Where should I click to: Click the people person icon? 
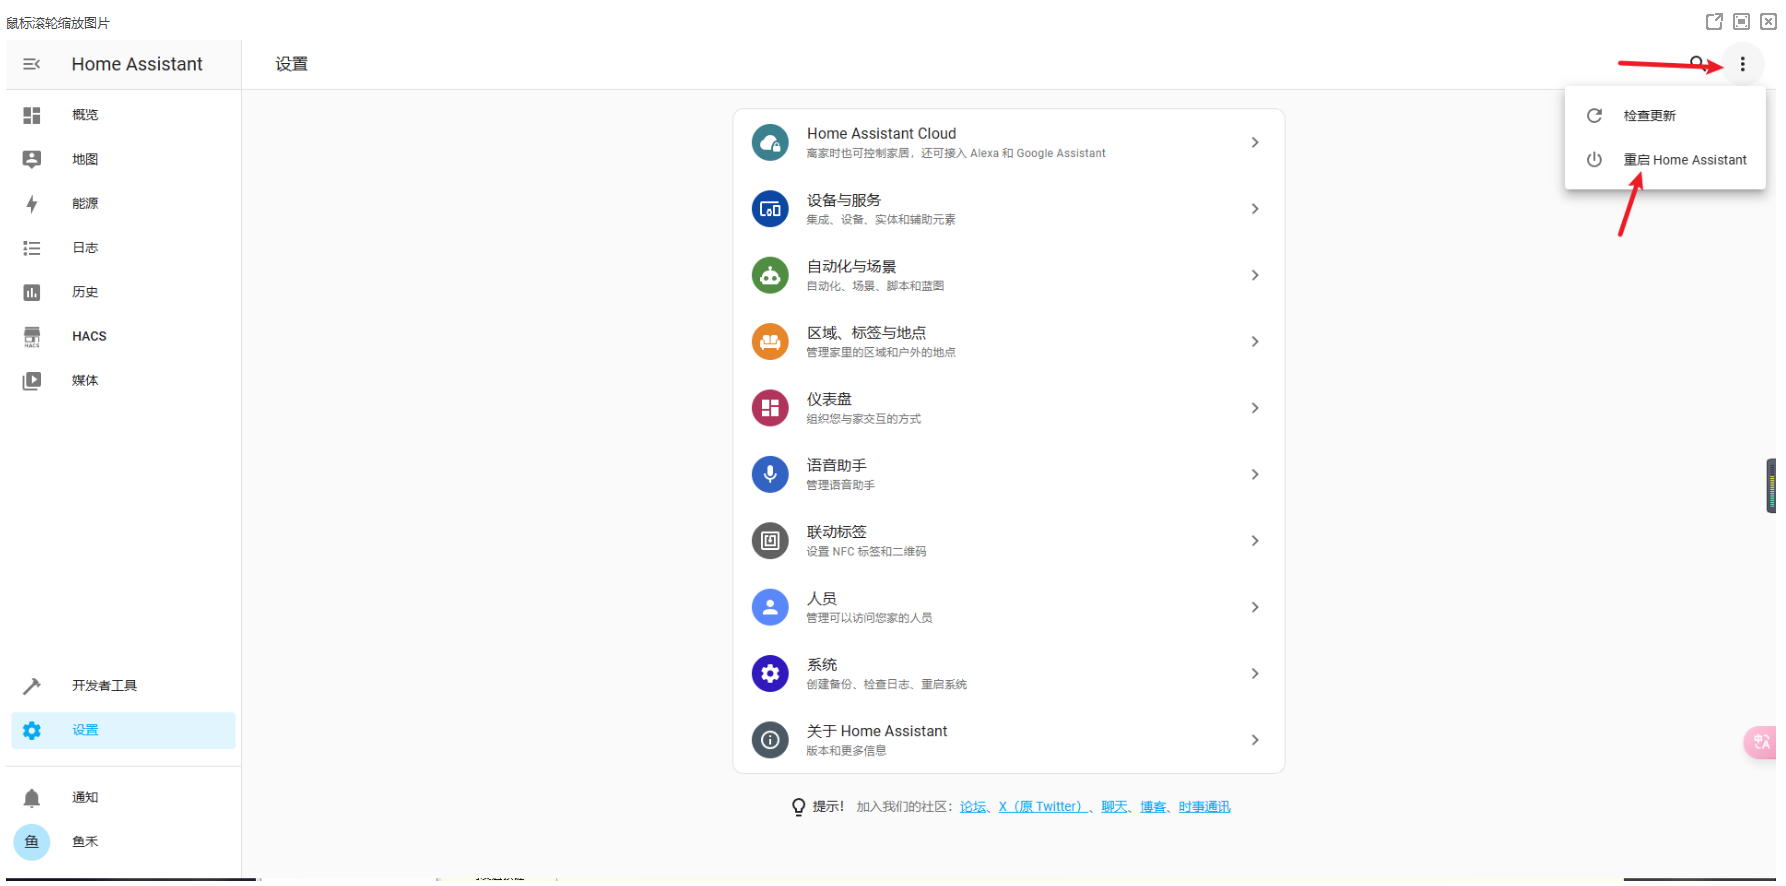click(770, 607)
